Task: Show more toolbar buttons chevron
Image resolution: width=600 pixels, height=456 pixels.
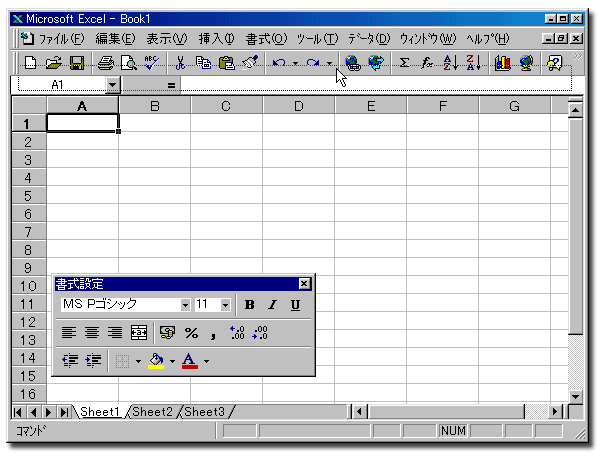Action: (577, 57)
